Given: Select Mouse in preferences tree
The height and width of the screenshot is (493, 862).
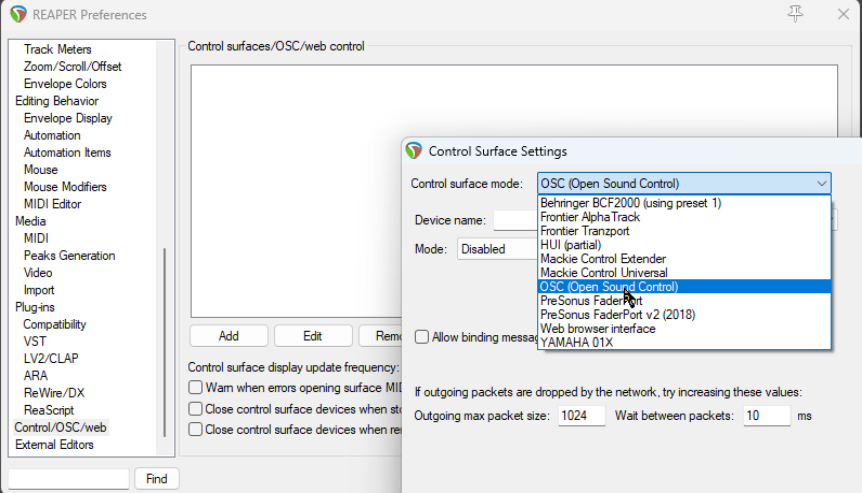Looking at the screenshot, I should (41, 170).
